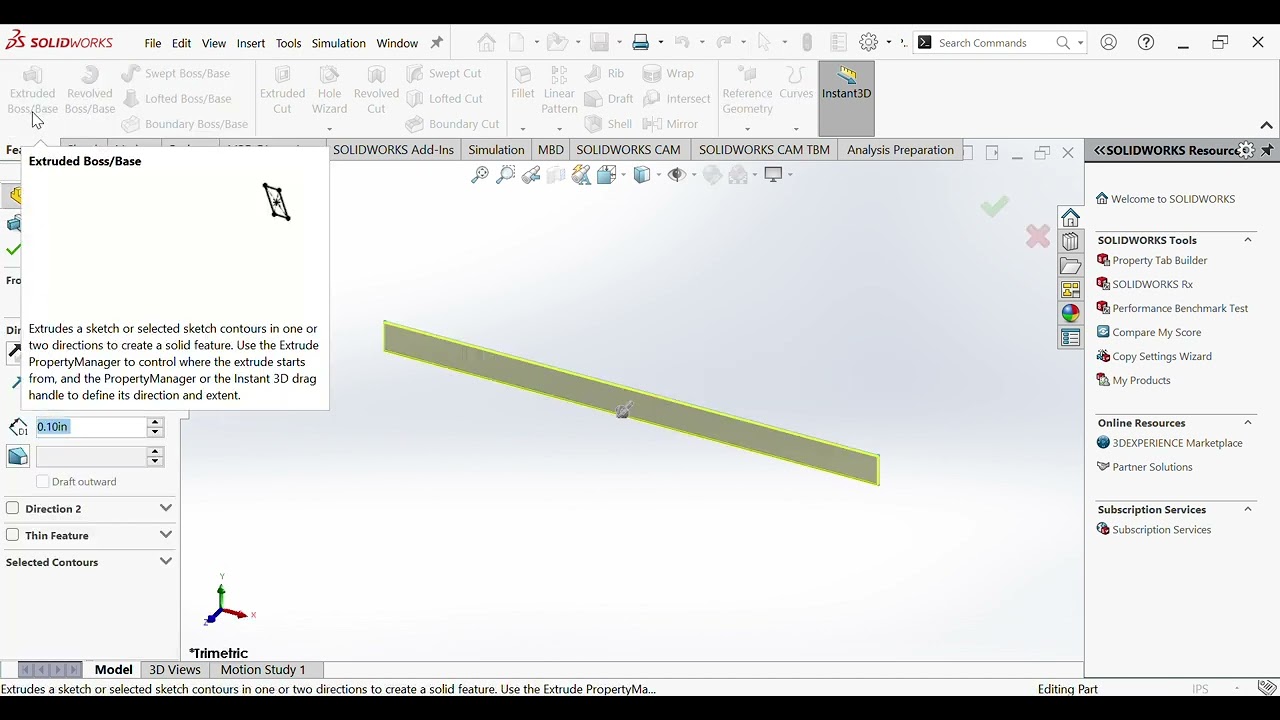
Task: Choose the Rib command
Action: [604, 73]
